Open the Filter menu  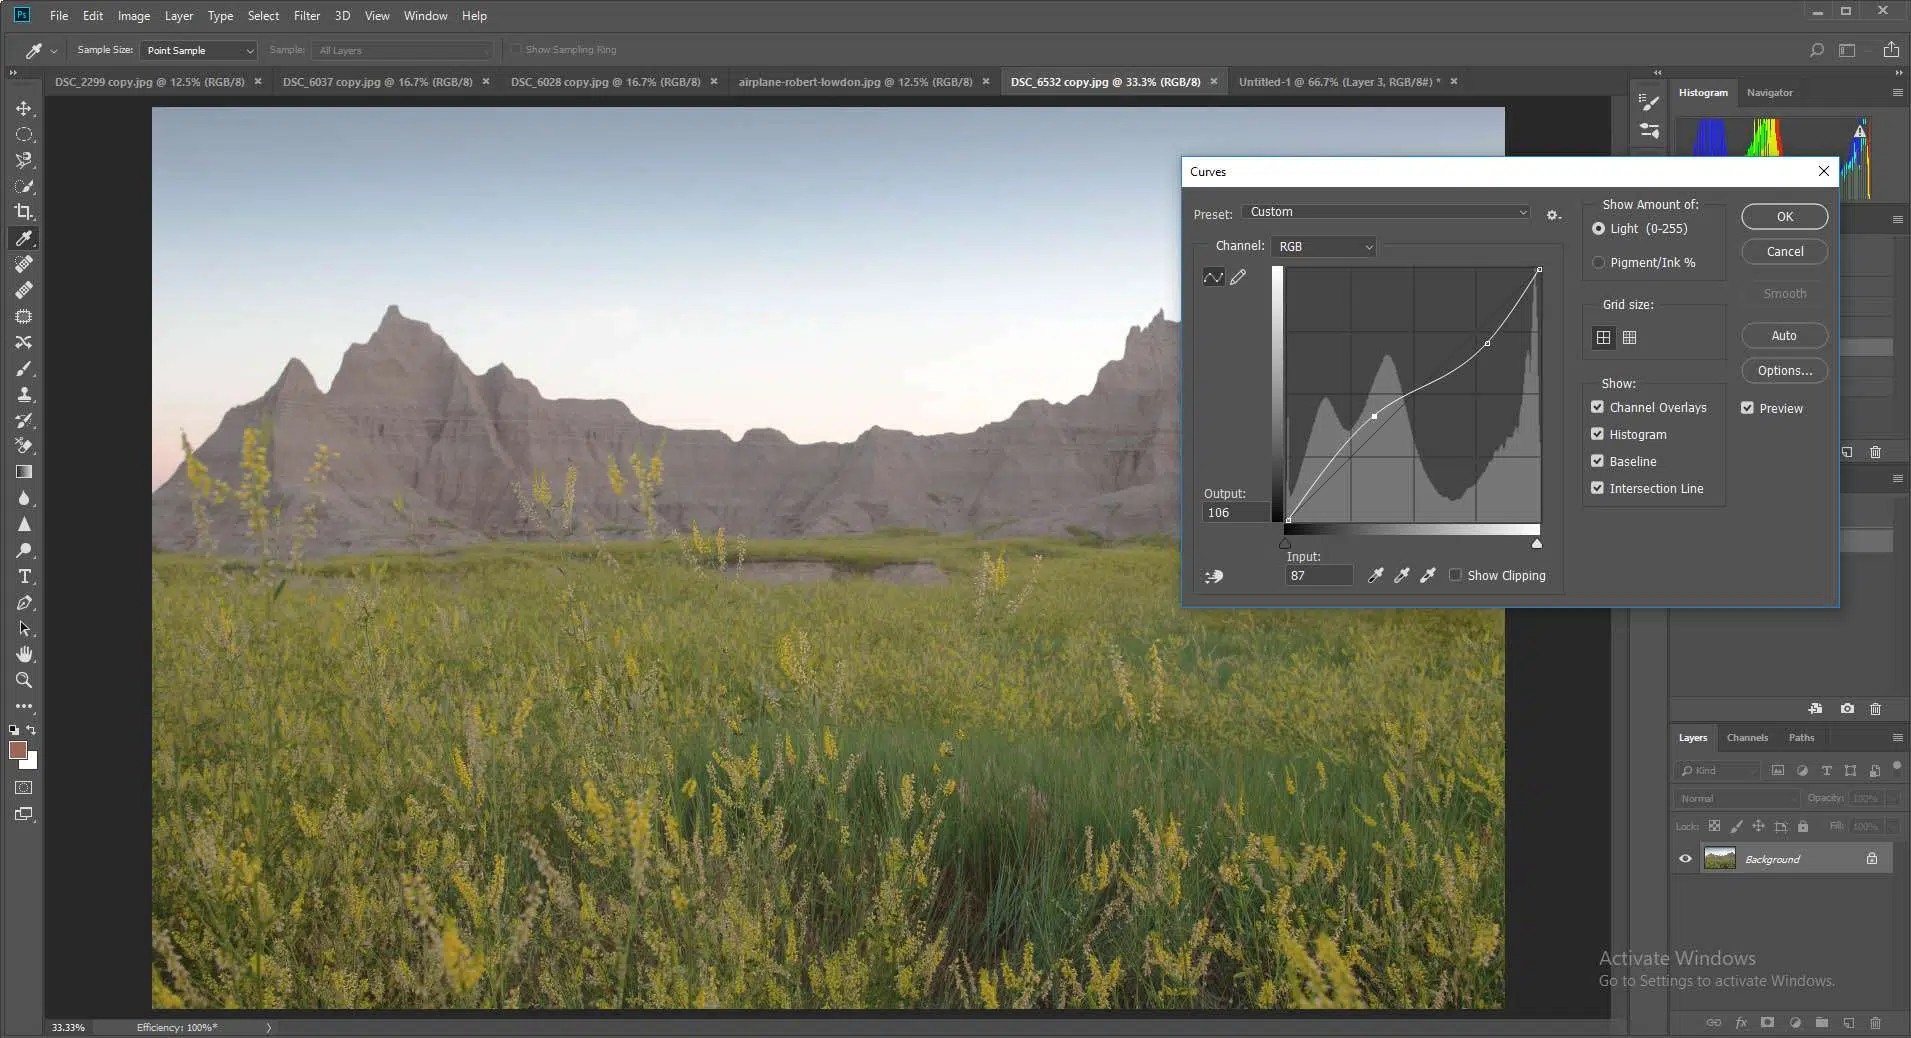[306, 15]
